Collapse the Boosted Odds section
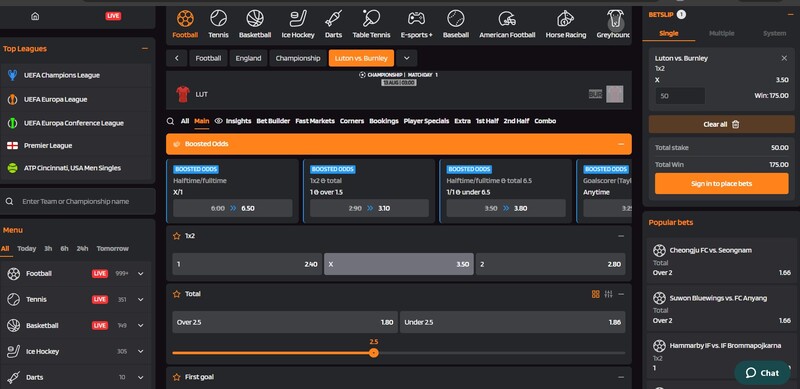 point(621,144)
